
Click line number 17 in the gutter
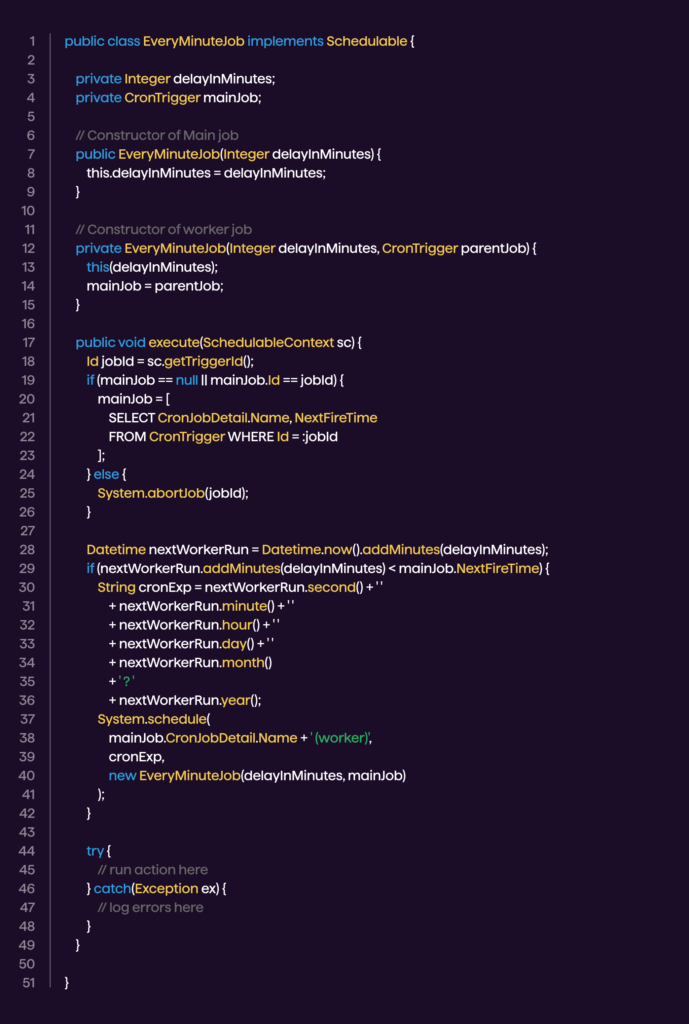coord(29,342)
